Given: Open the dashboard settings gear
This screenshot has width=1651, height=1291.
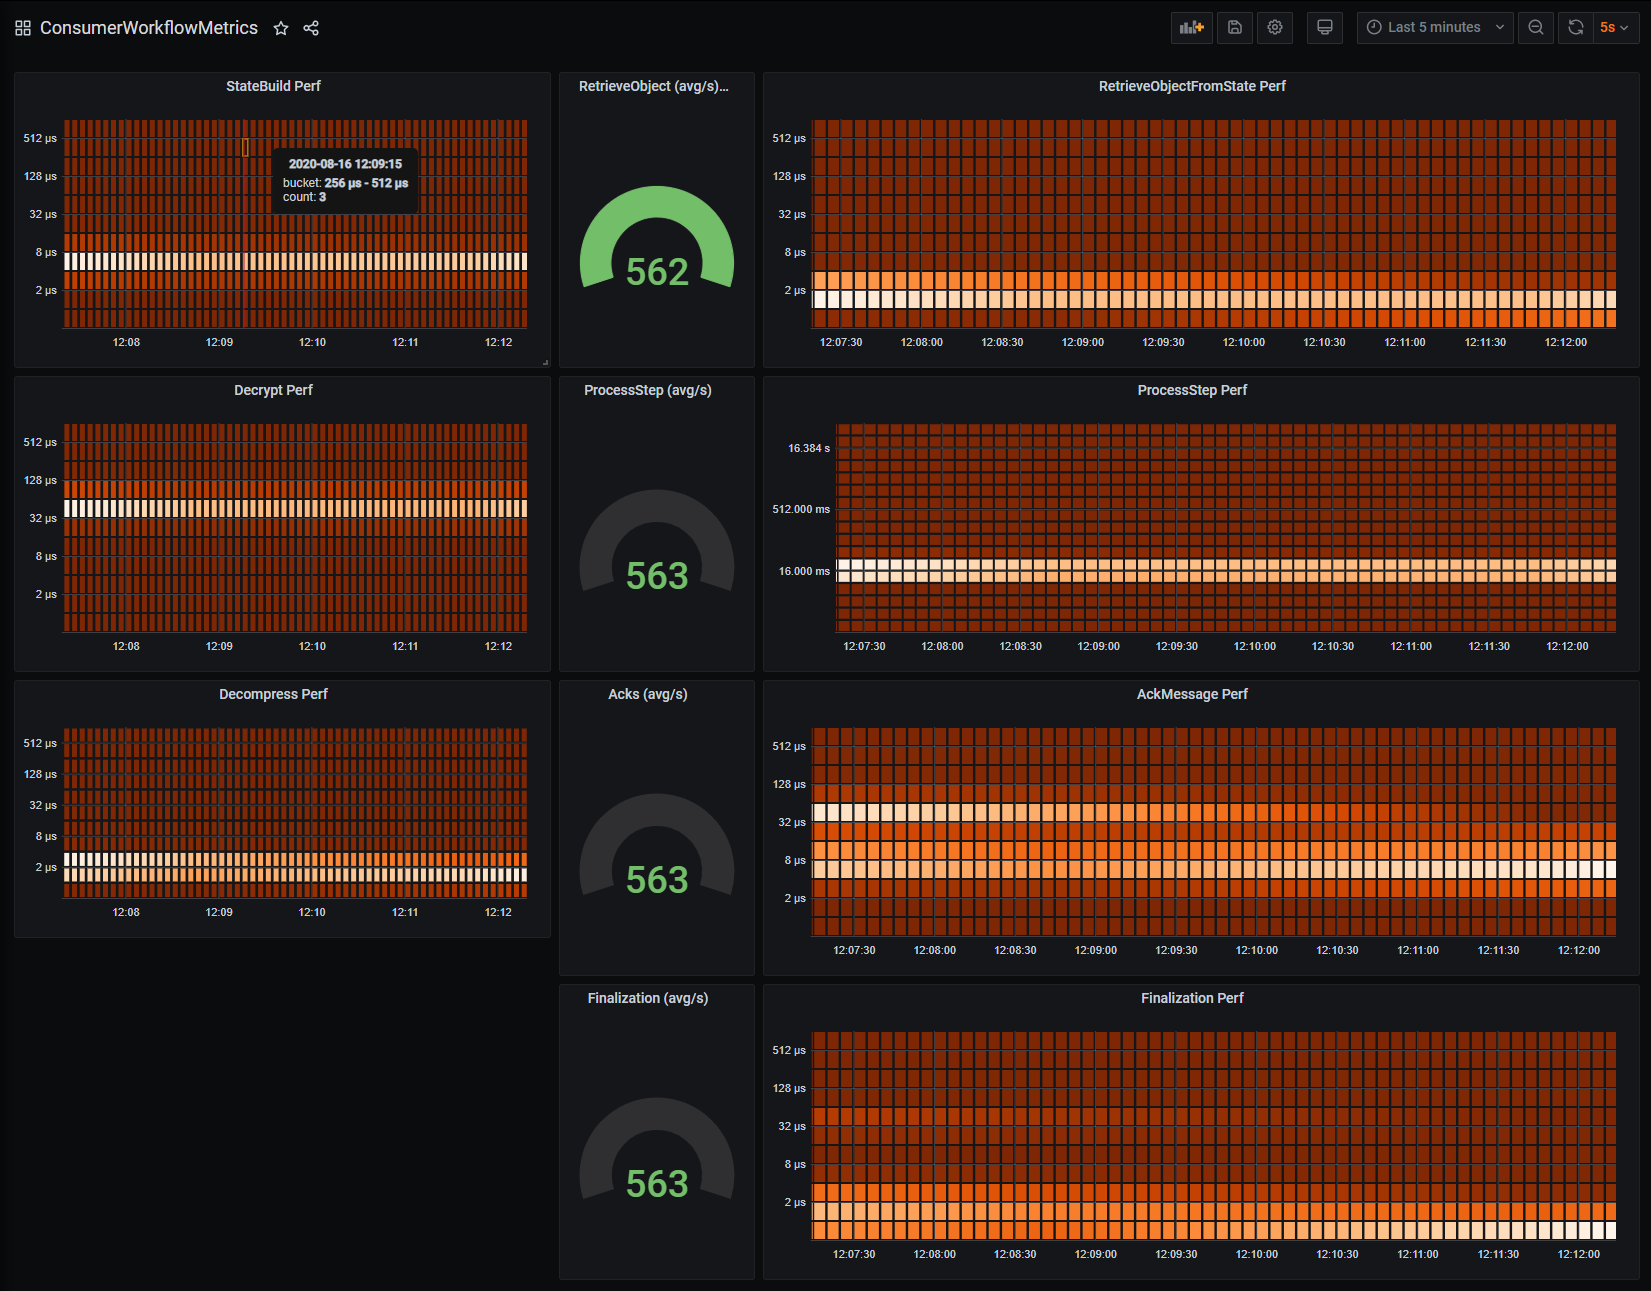Looking at the screenshot, I should (1275, 27).
